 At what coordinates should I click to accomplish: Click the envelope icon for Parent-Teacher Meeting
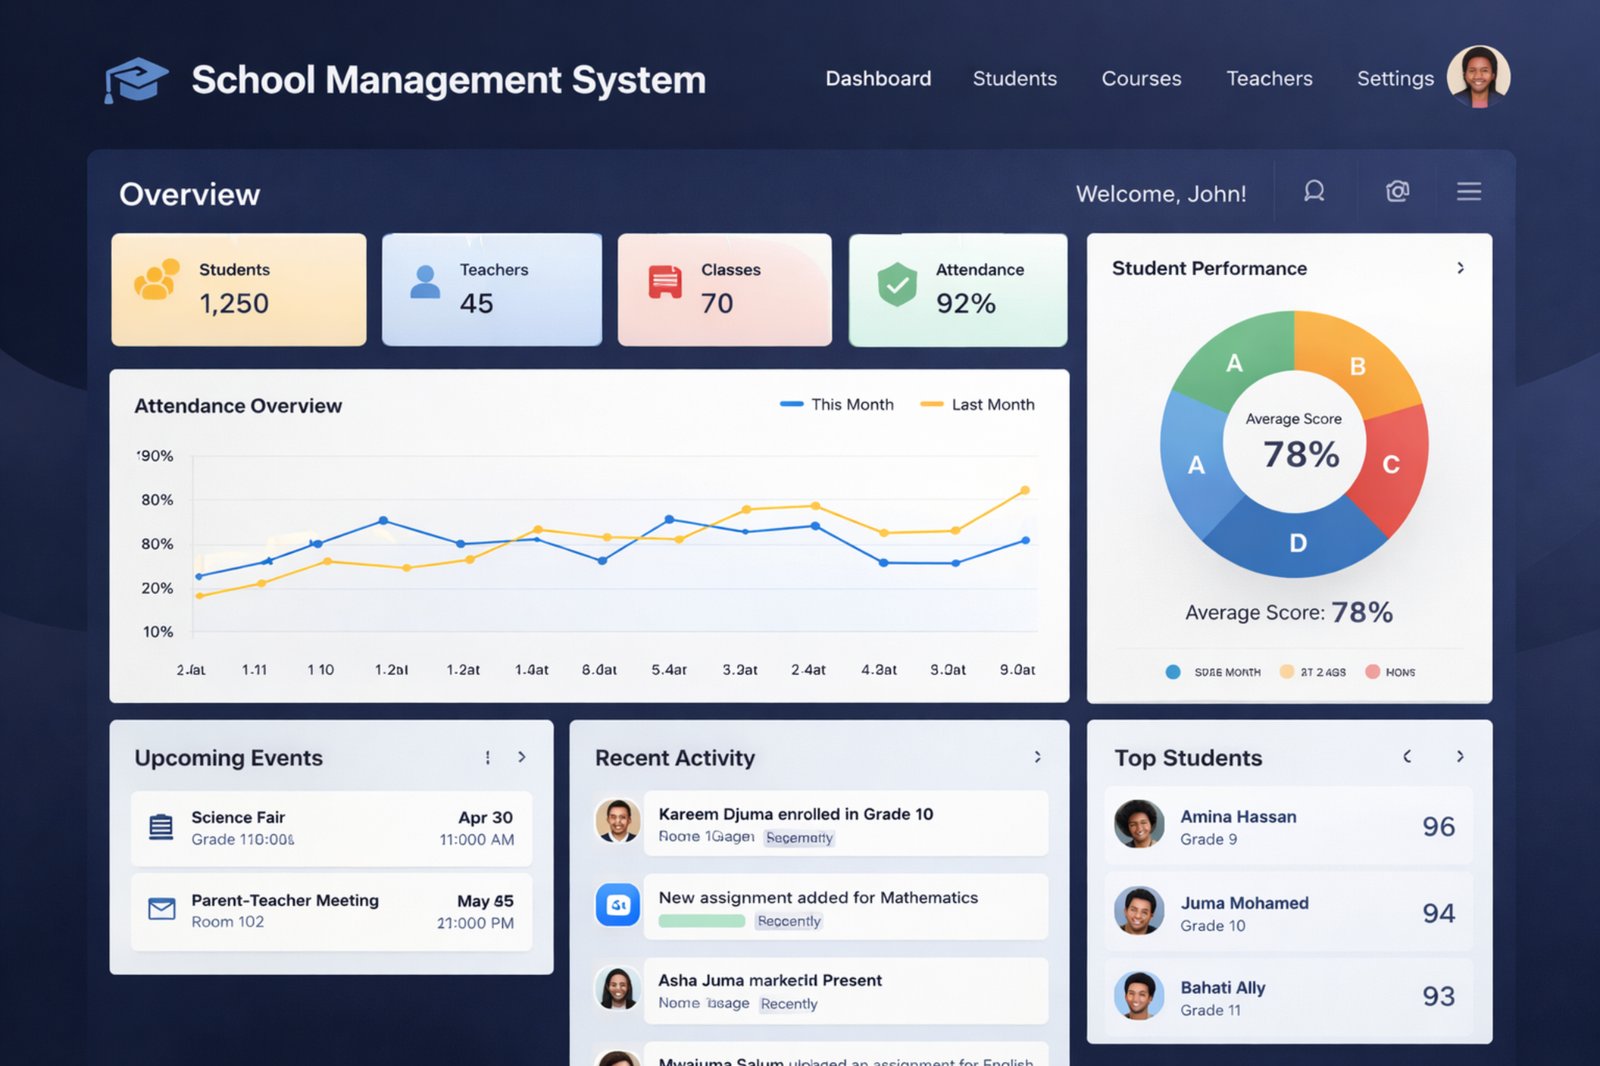coord(160,910)
